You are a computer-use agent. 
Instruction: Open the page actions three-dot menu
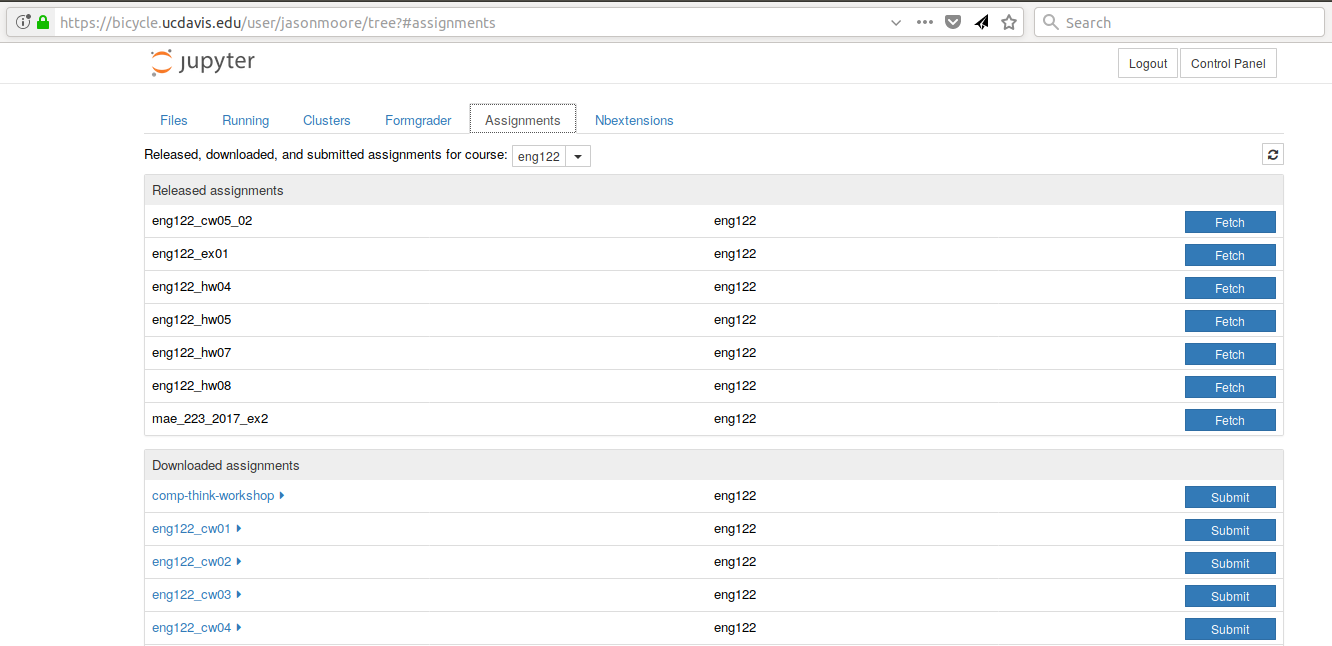[x=924, y=22]
